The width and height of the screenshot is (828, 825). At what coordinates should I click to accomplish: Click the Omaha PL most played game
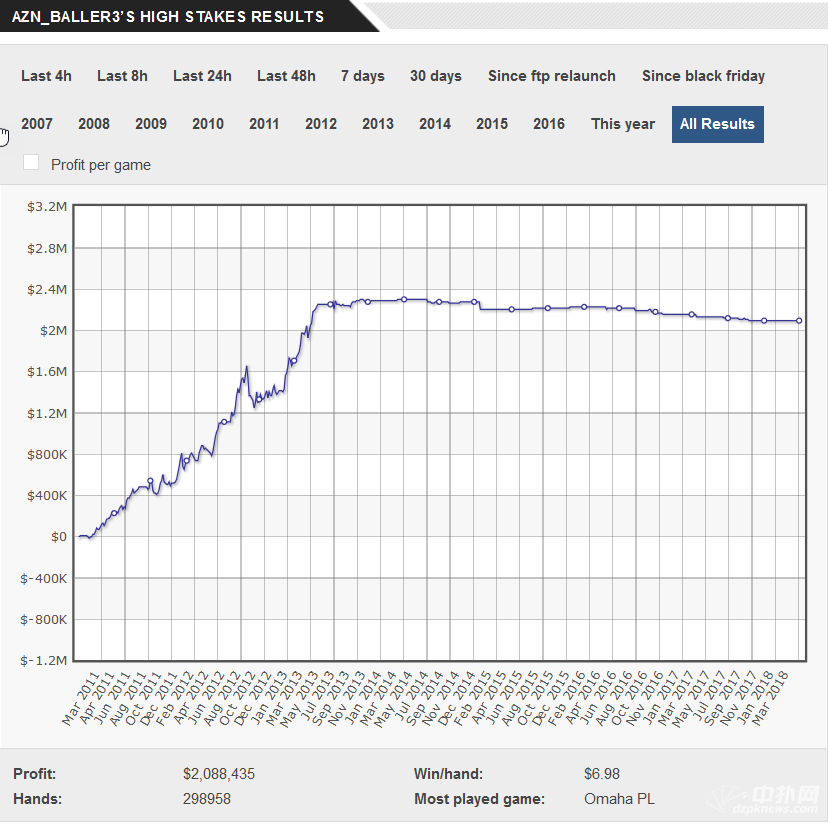coord(619,799)
